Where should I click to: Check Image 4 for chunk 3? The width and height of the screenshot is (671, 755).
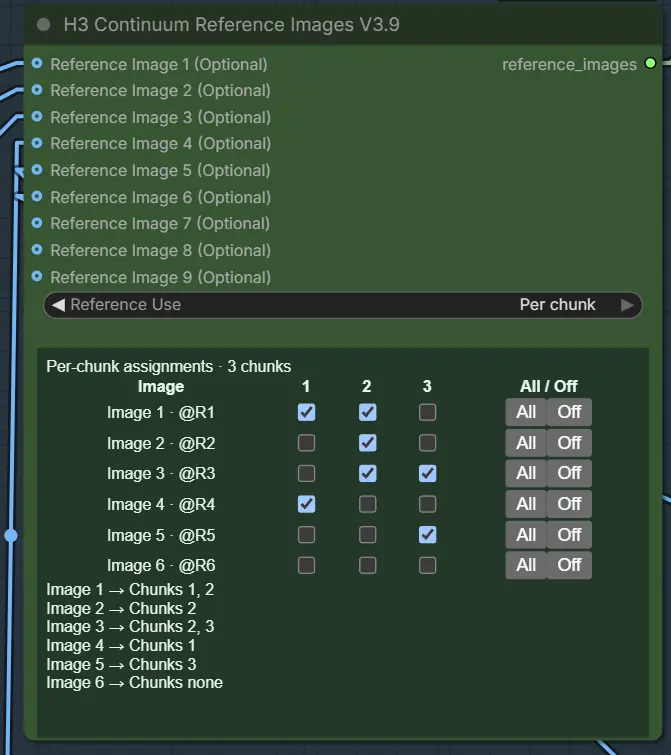pyautogui.click(x=427, y=504)
